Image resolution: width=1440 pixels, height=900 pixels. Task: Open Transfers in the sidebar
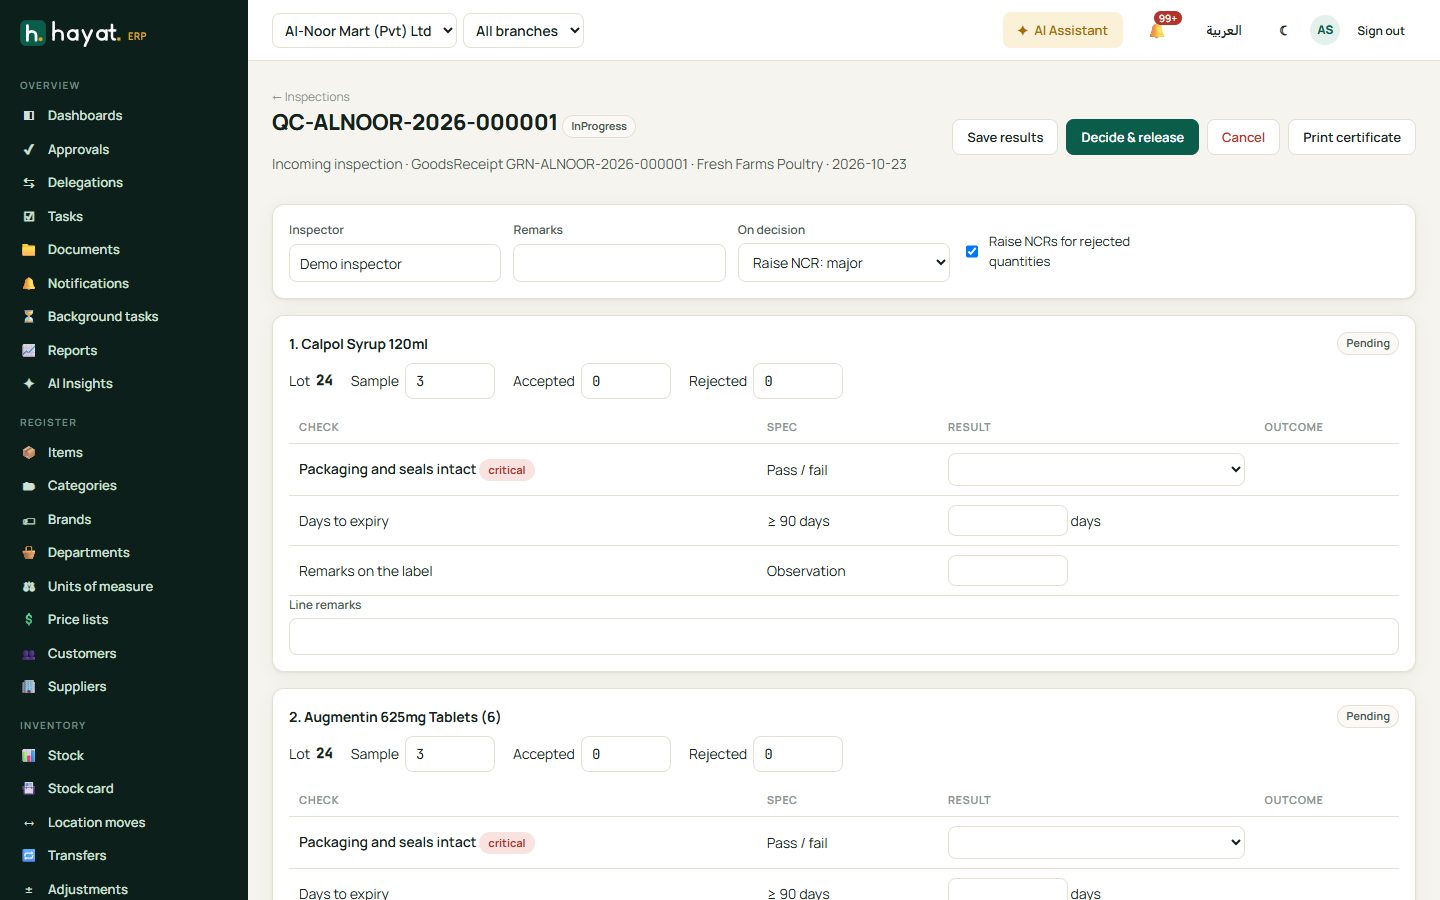77,856
